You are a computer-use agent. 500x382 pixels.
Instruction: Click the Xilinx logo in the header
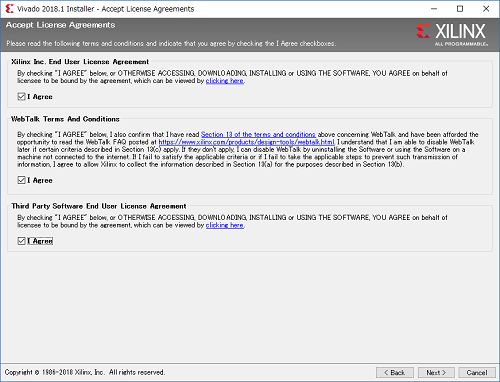point(452,34)
